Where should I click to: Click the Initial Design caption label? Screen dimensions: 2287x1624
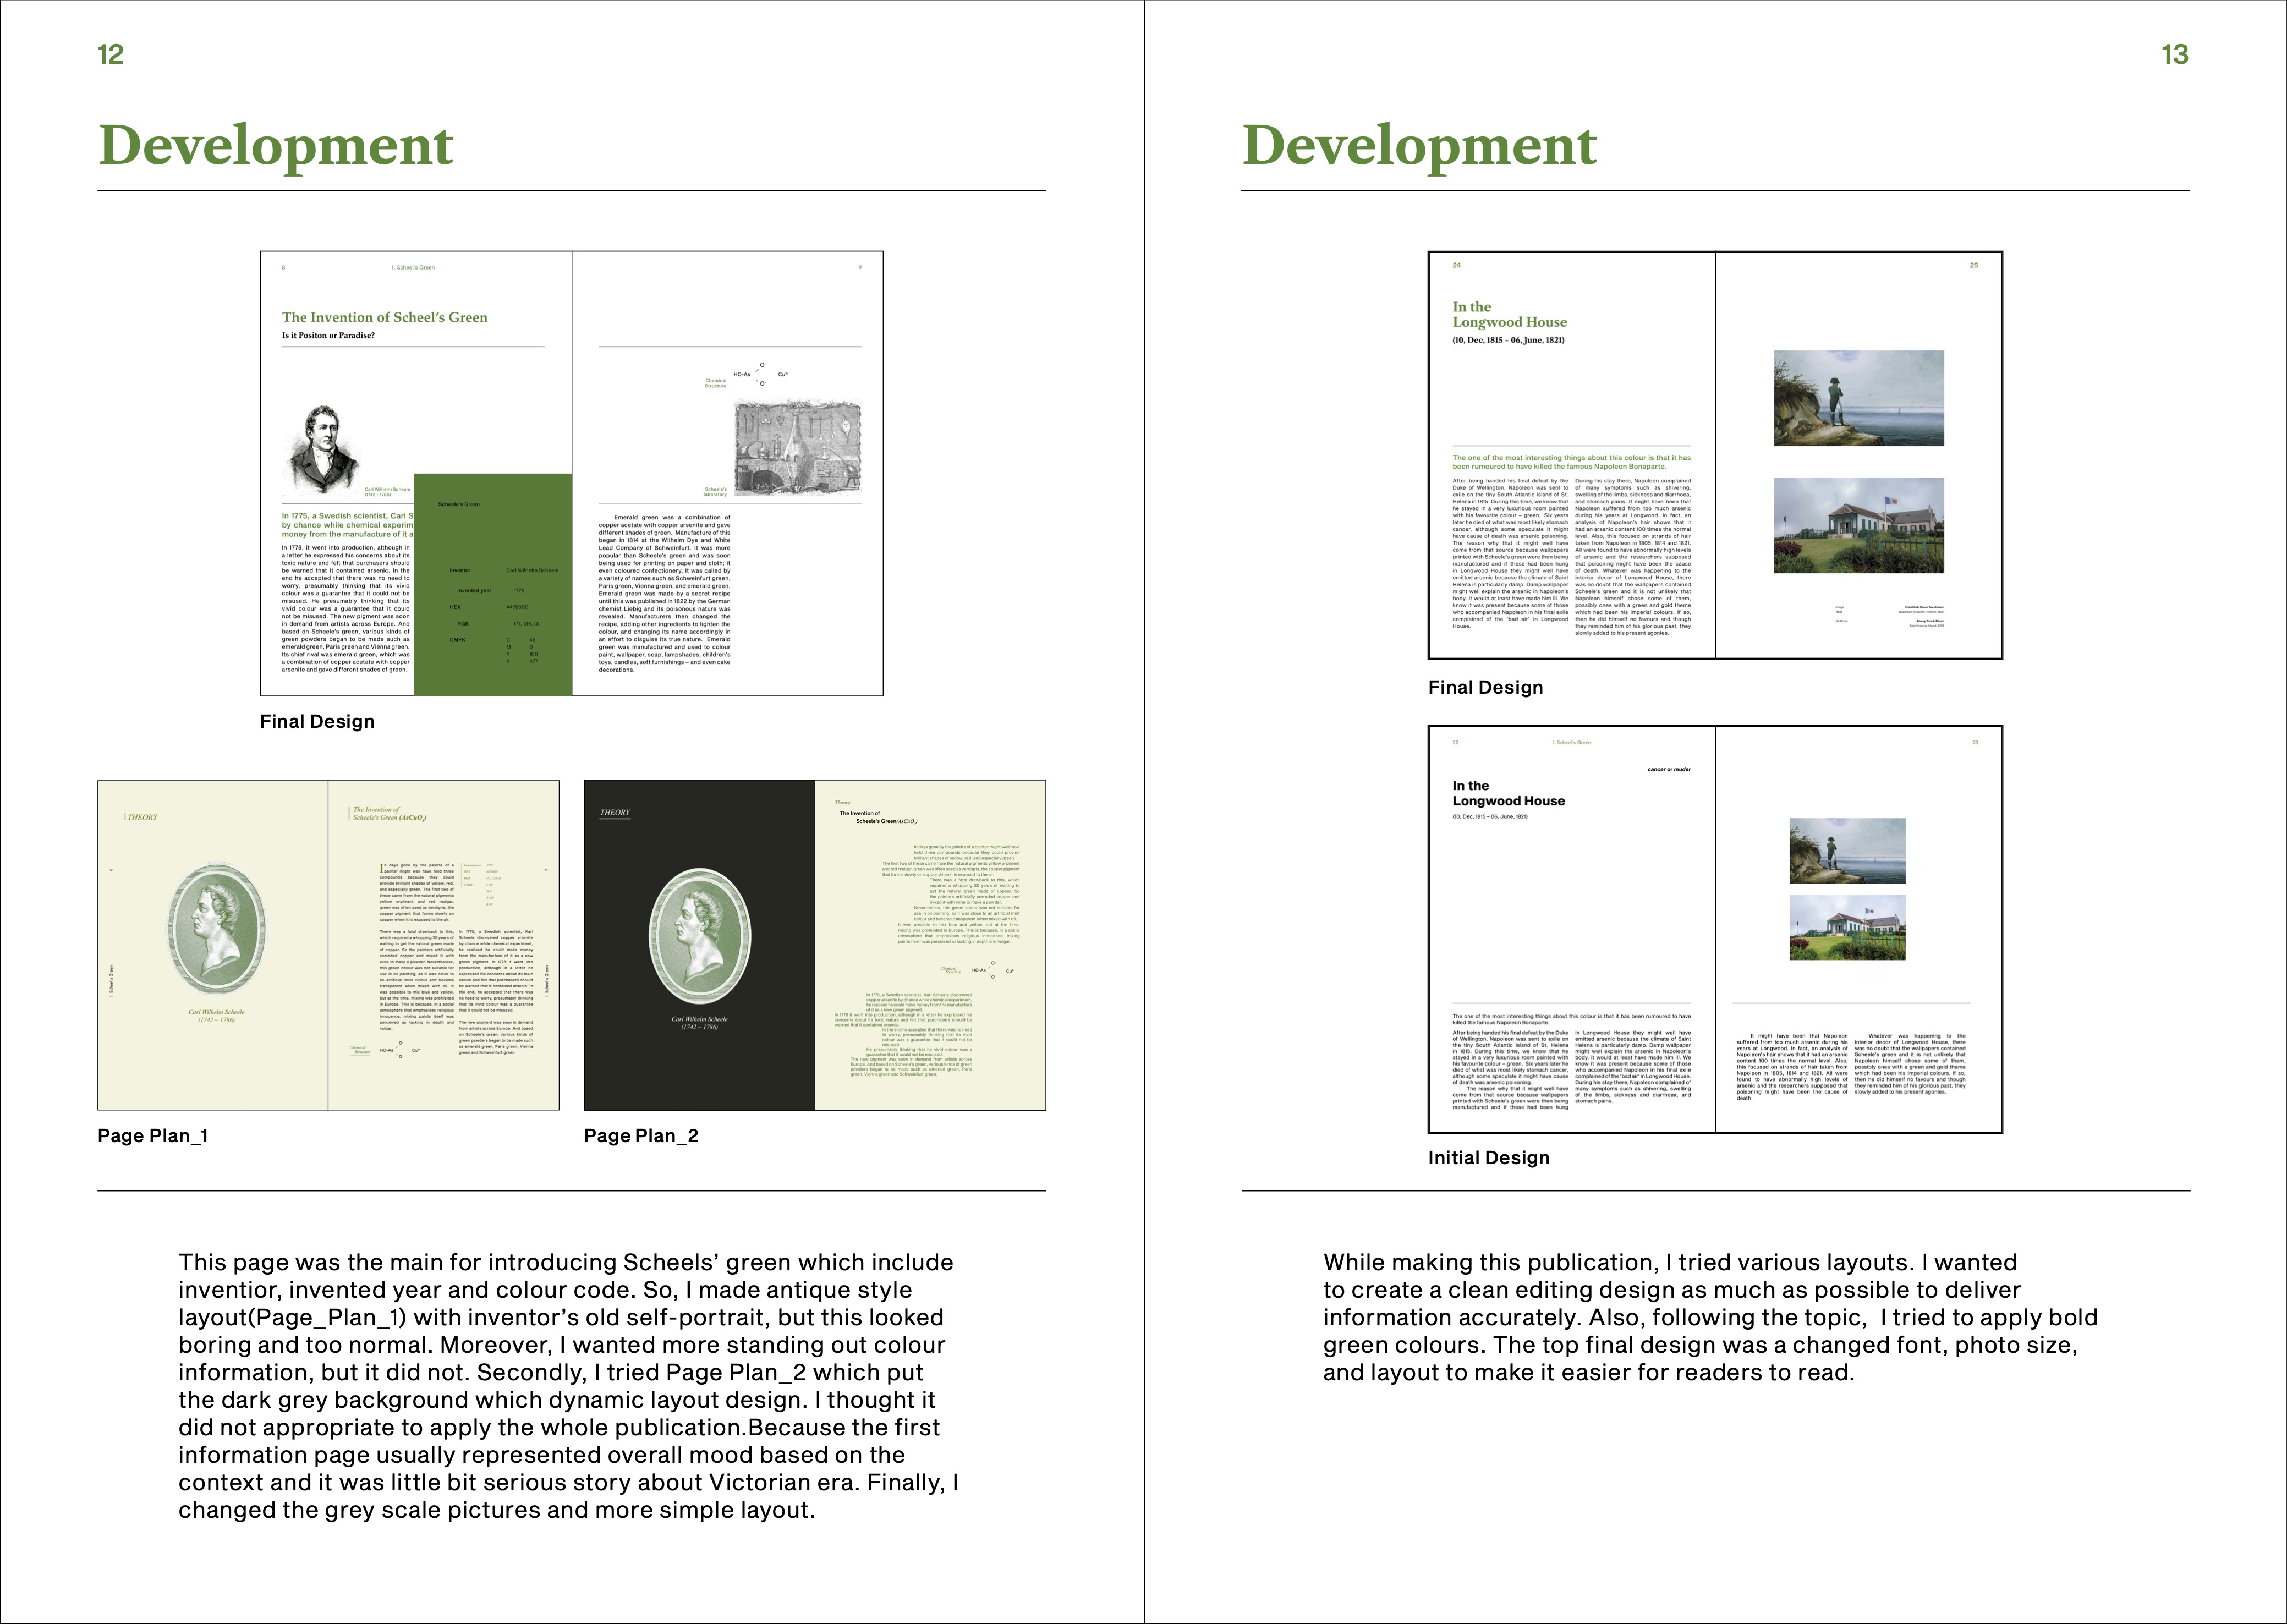pos(1488,1158)
